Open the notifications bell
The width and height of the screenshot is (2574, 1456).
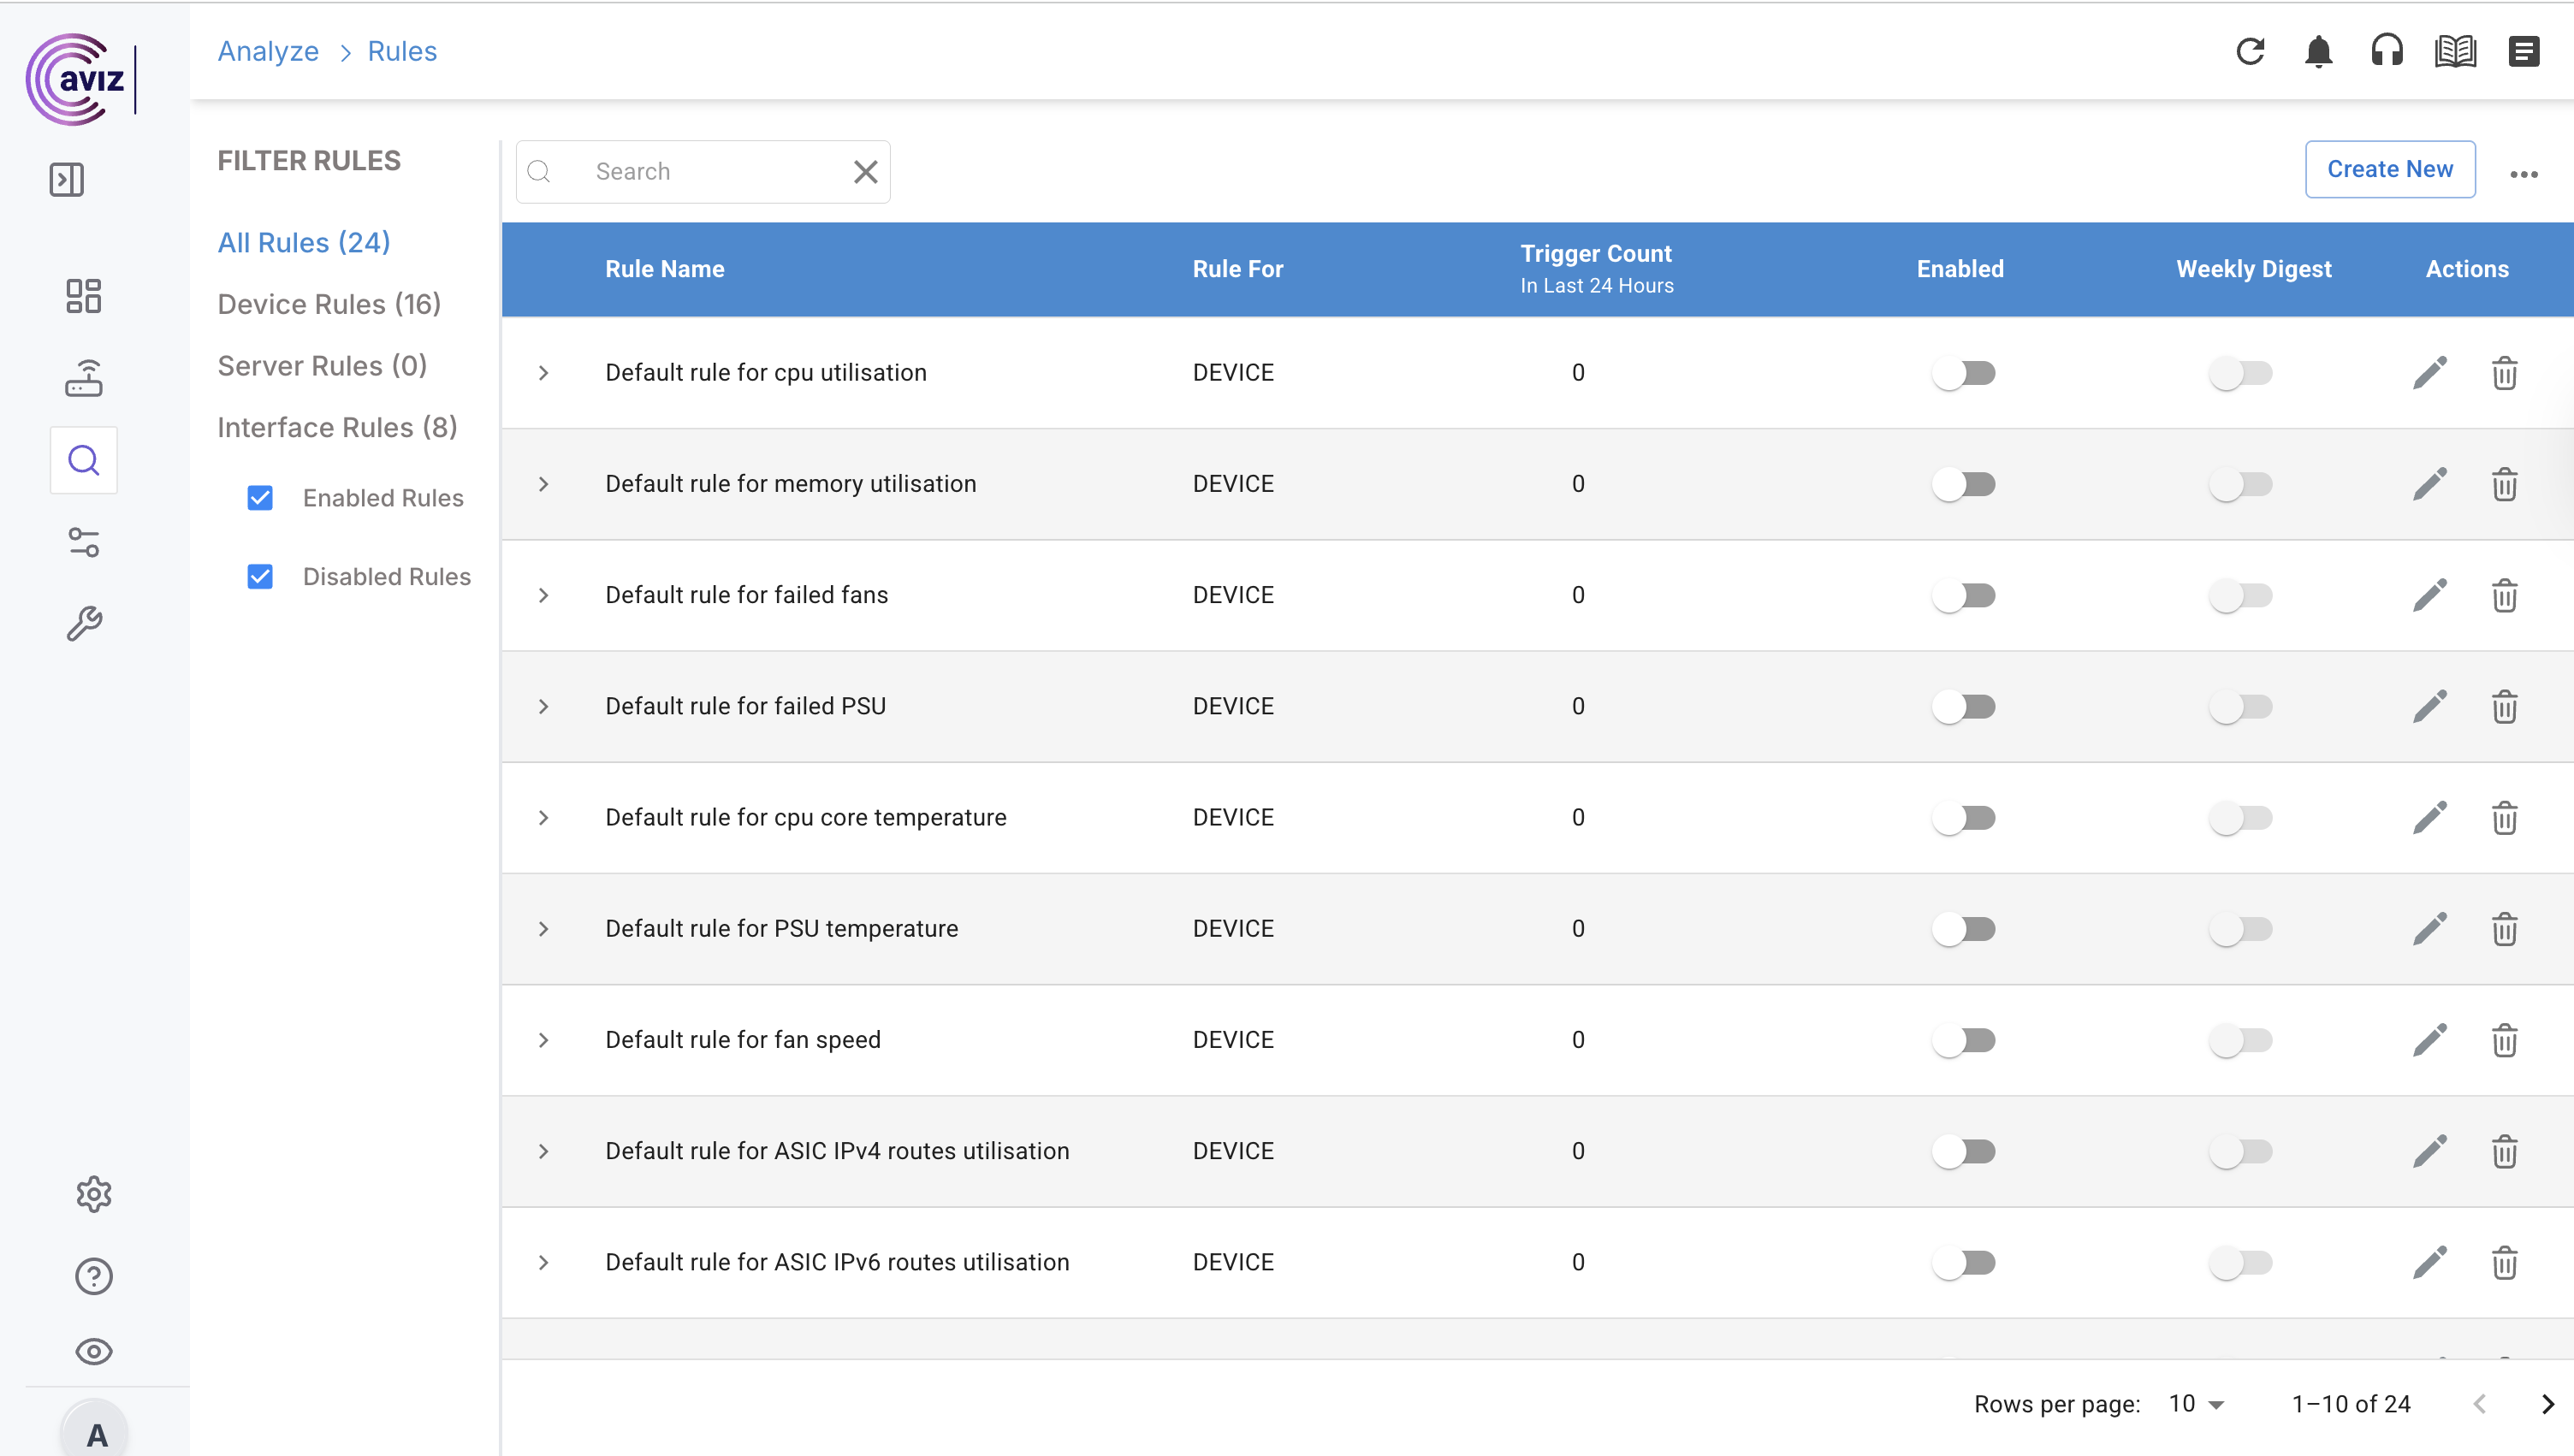[x=2318, y=51]
